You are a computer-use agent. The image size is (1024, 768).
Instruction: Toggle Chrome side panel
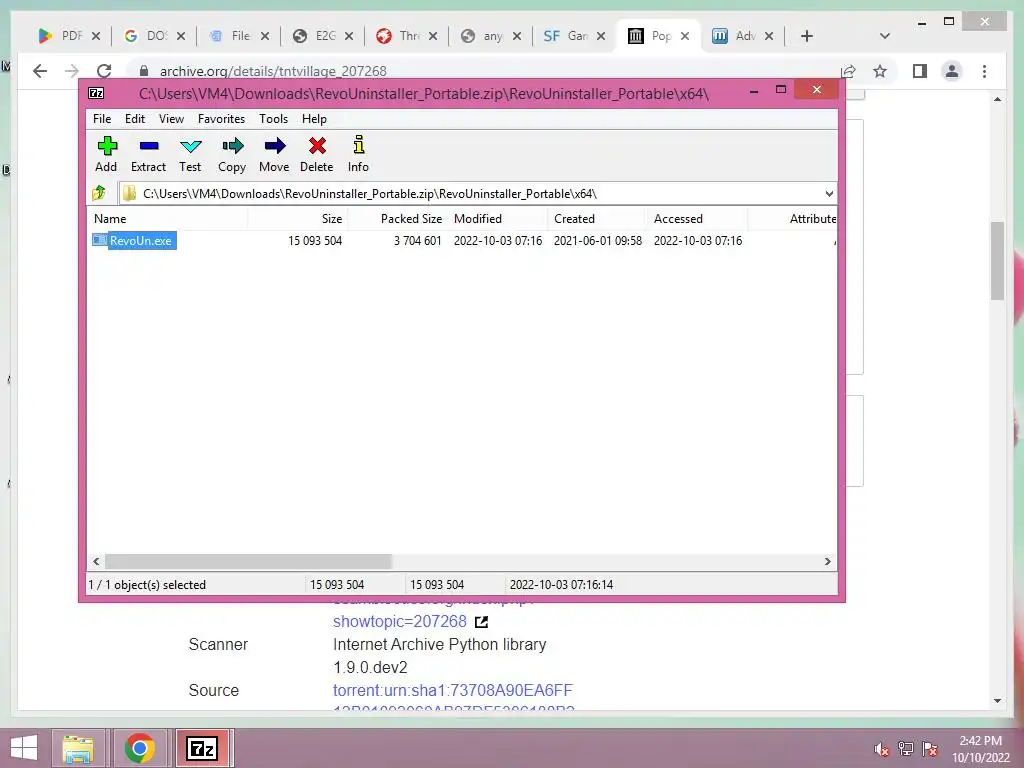point(920,71)
